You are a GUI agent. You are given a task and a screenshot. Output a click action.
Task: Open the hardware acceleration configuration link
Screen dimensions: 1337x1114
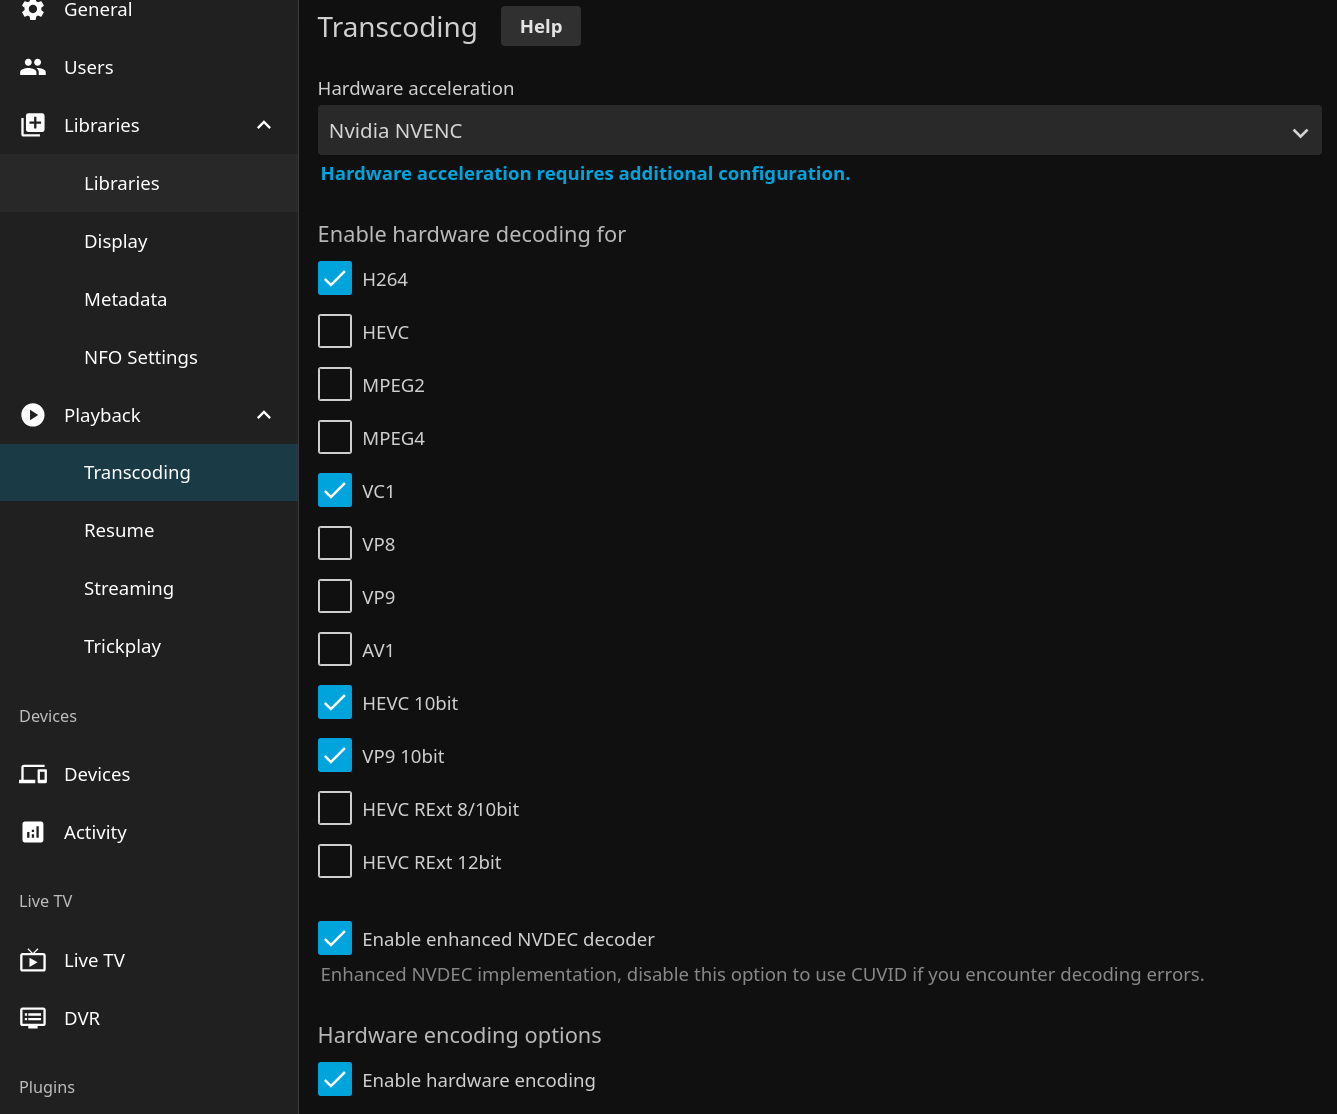(x=585, y=174)
